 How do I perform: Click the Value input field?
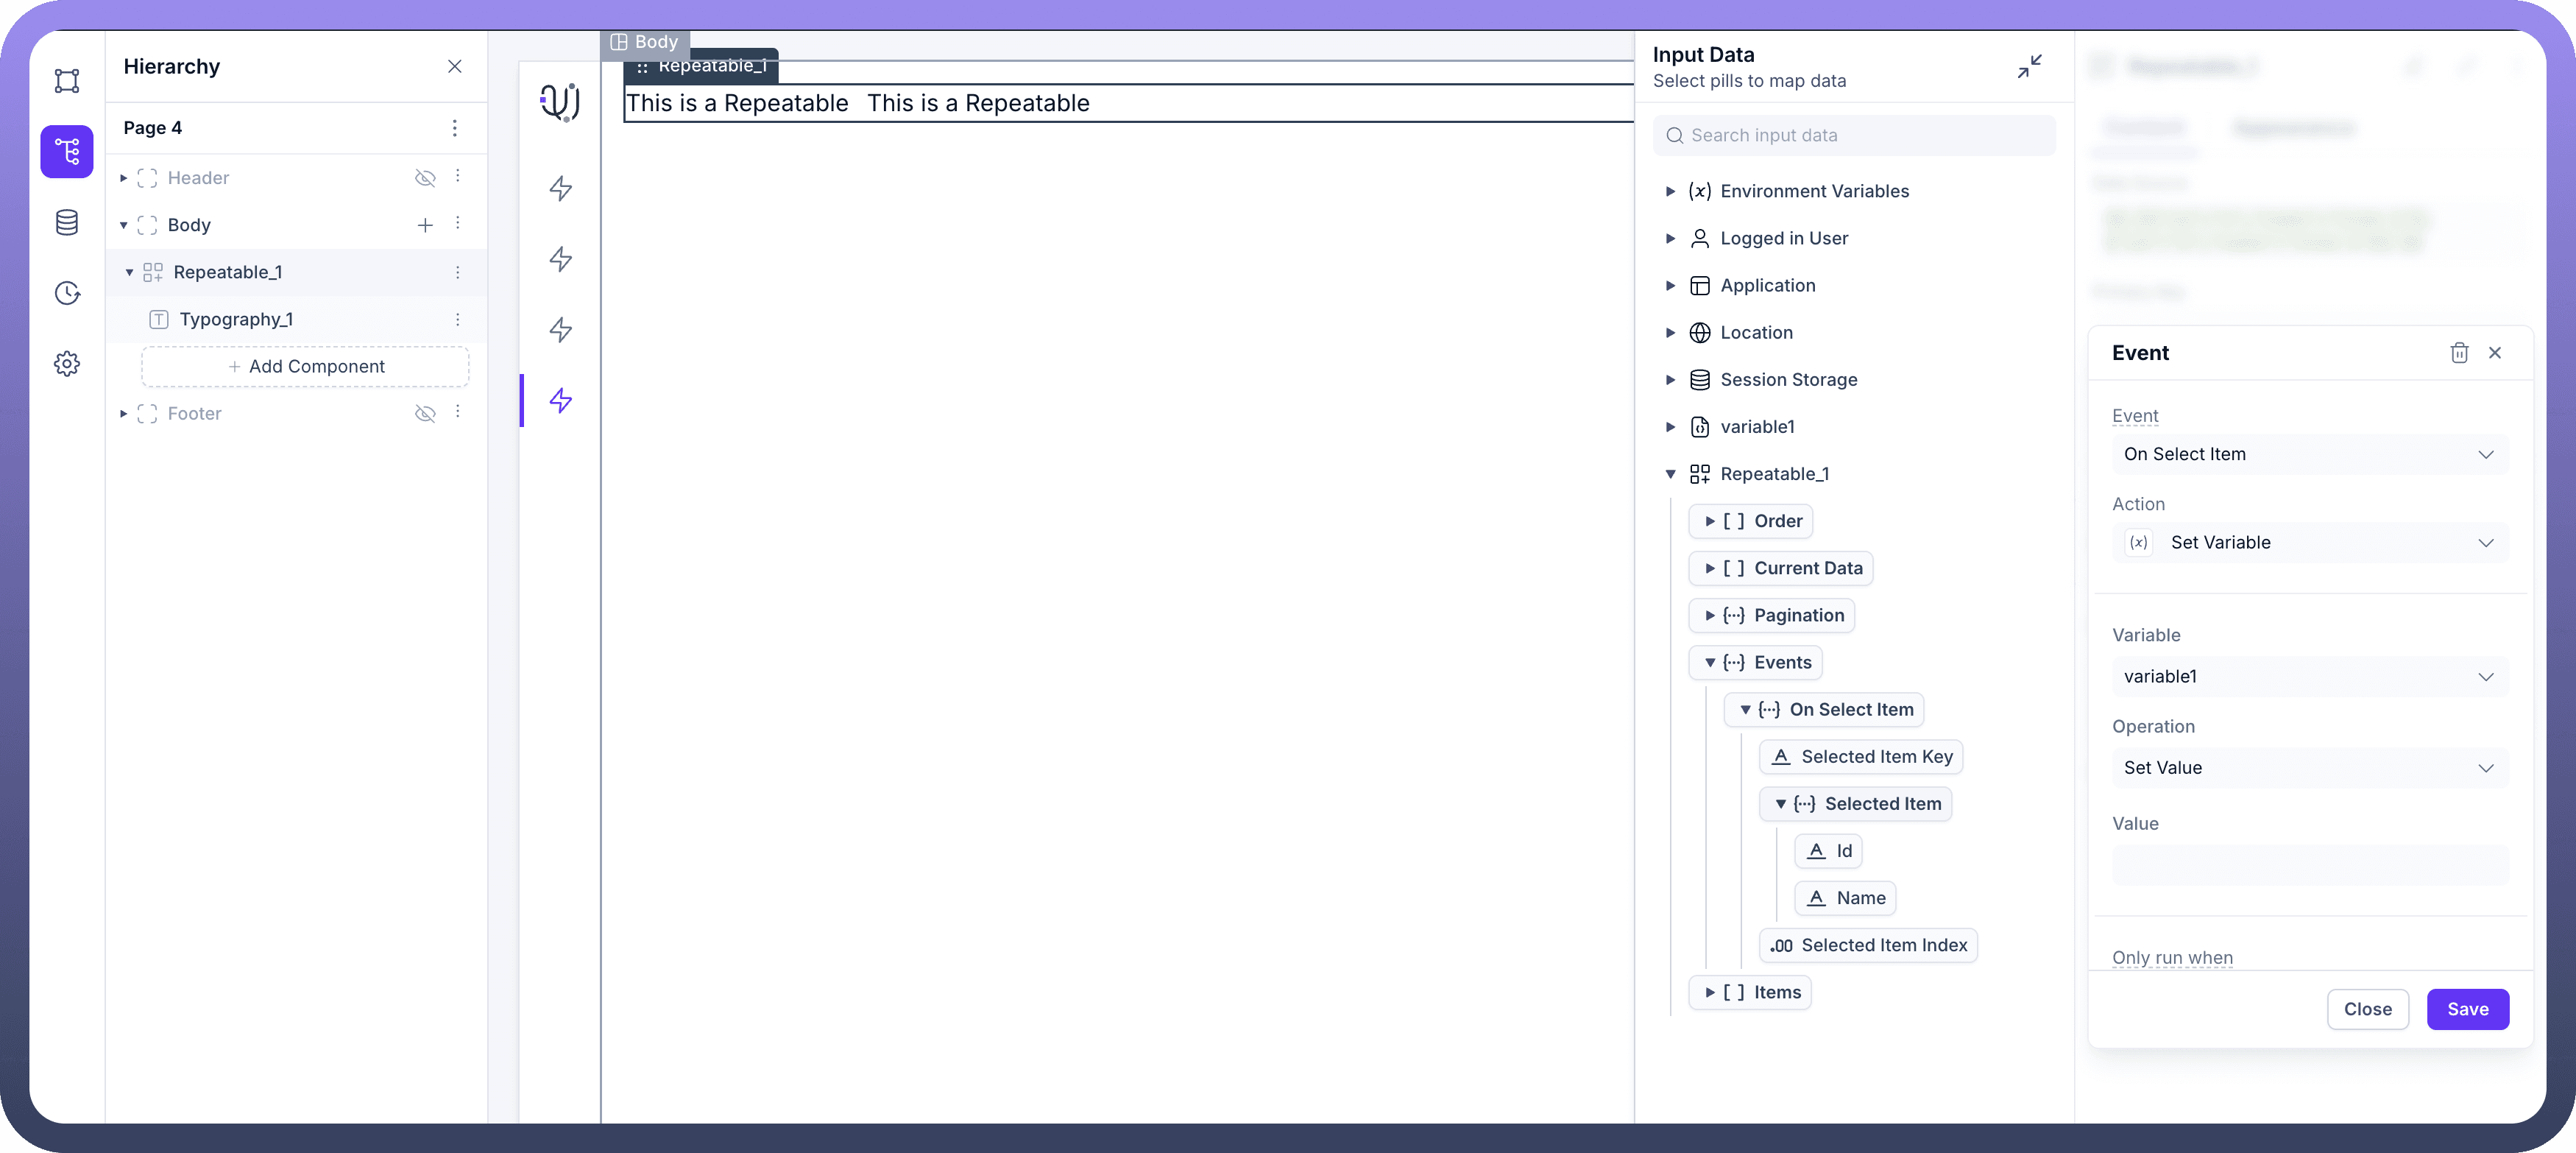tap(2309, 865)
